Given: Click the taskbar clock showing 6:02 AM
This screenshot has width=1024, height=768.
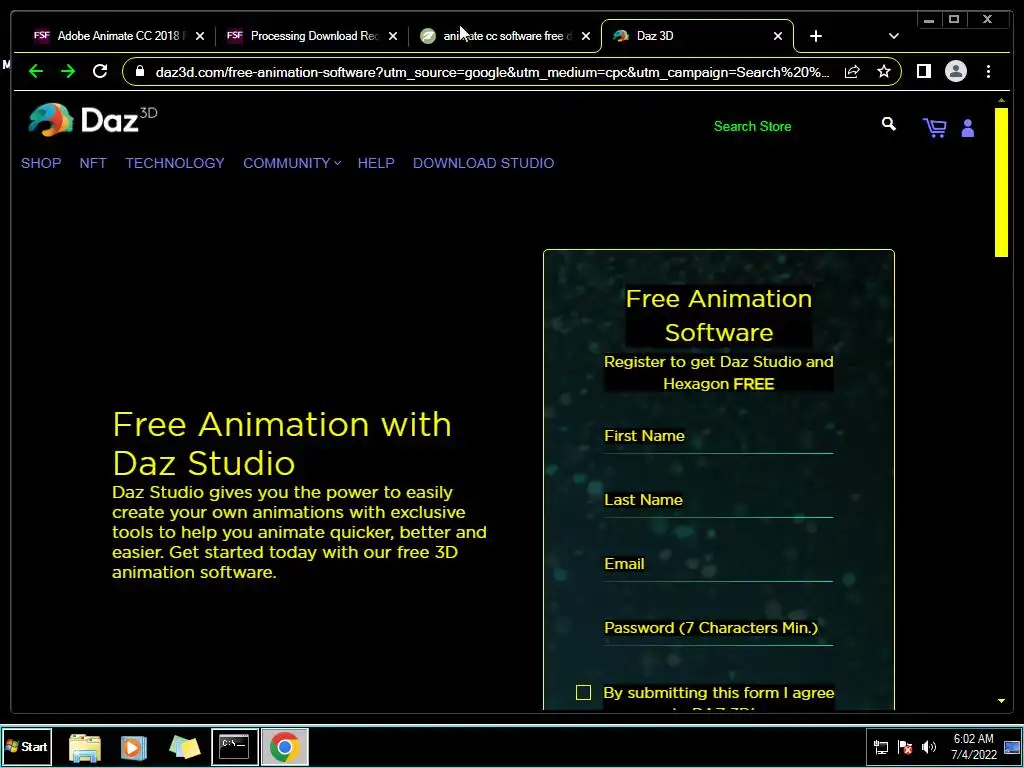Looking at the screenshot, I should coord(973,747).
